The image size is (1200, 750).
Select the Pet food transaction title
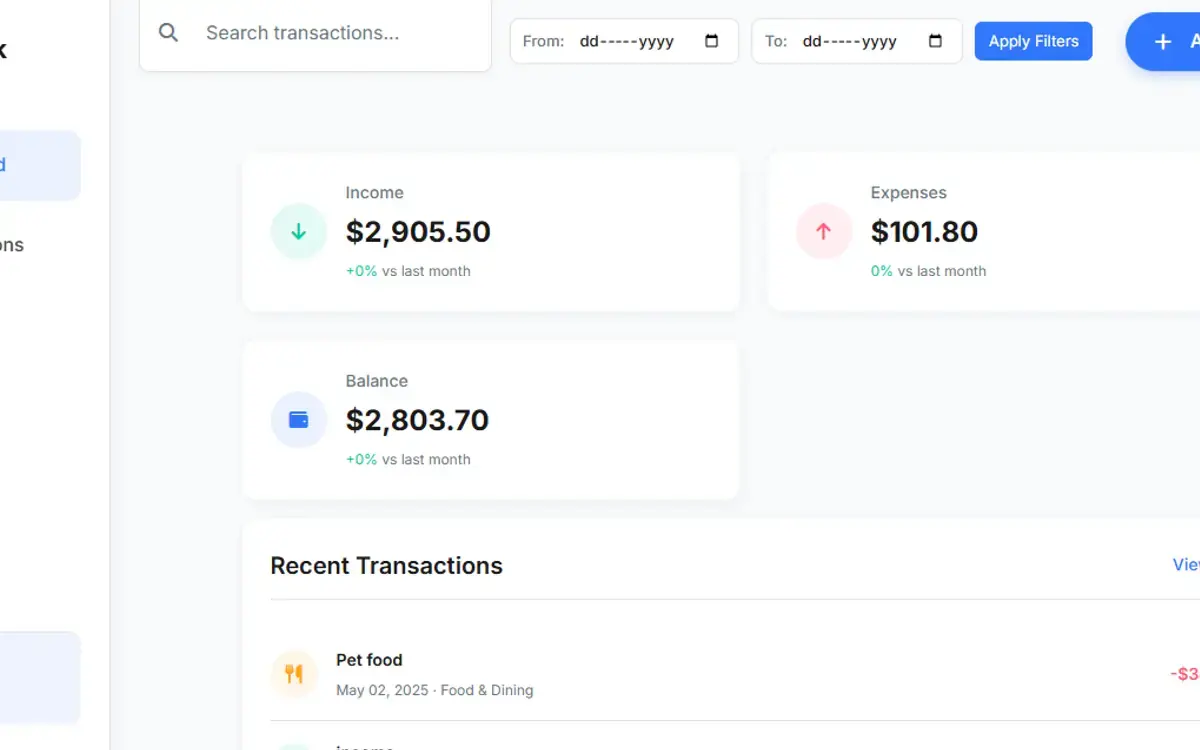click(x=369, y=660)
